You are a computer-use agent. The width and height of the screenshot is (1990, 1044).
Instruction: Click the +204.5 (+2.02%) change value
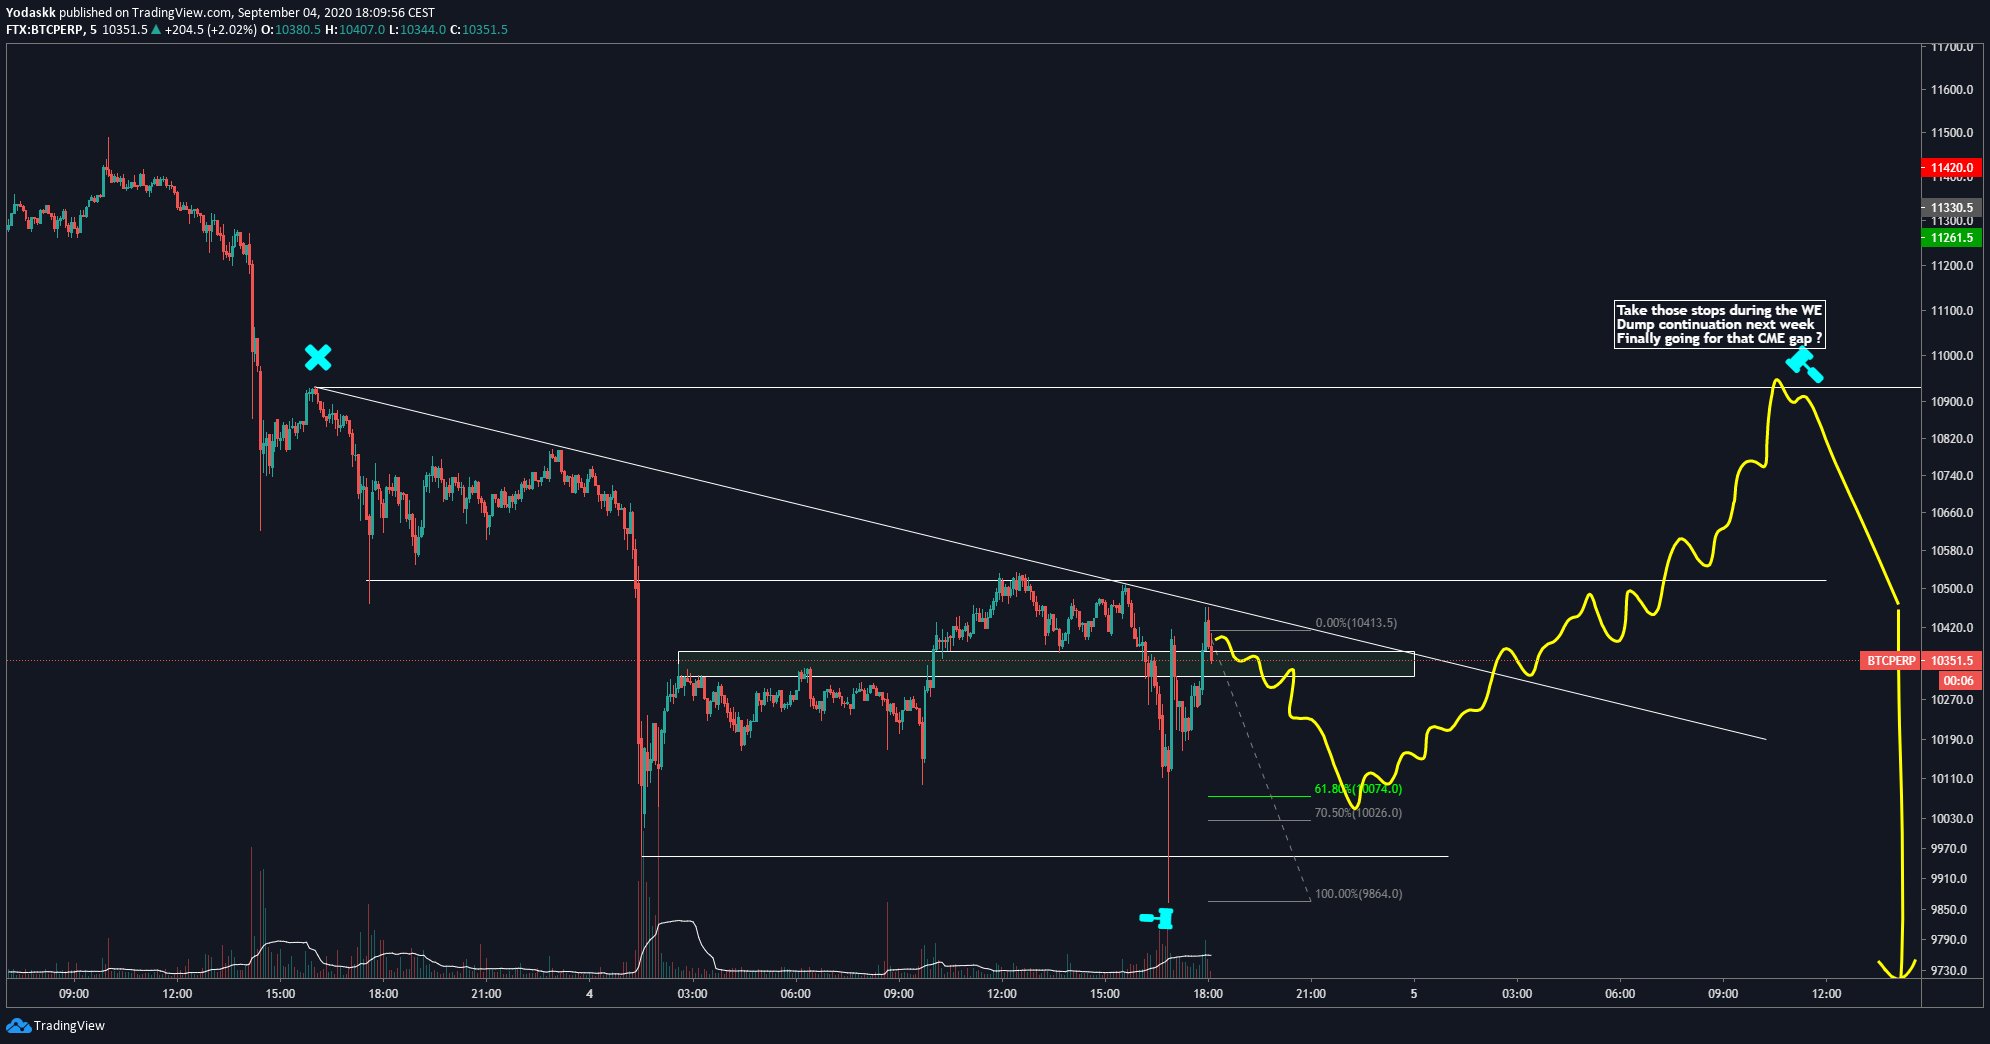point(210,30)
